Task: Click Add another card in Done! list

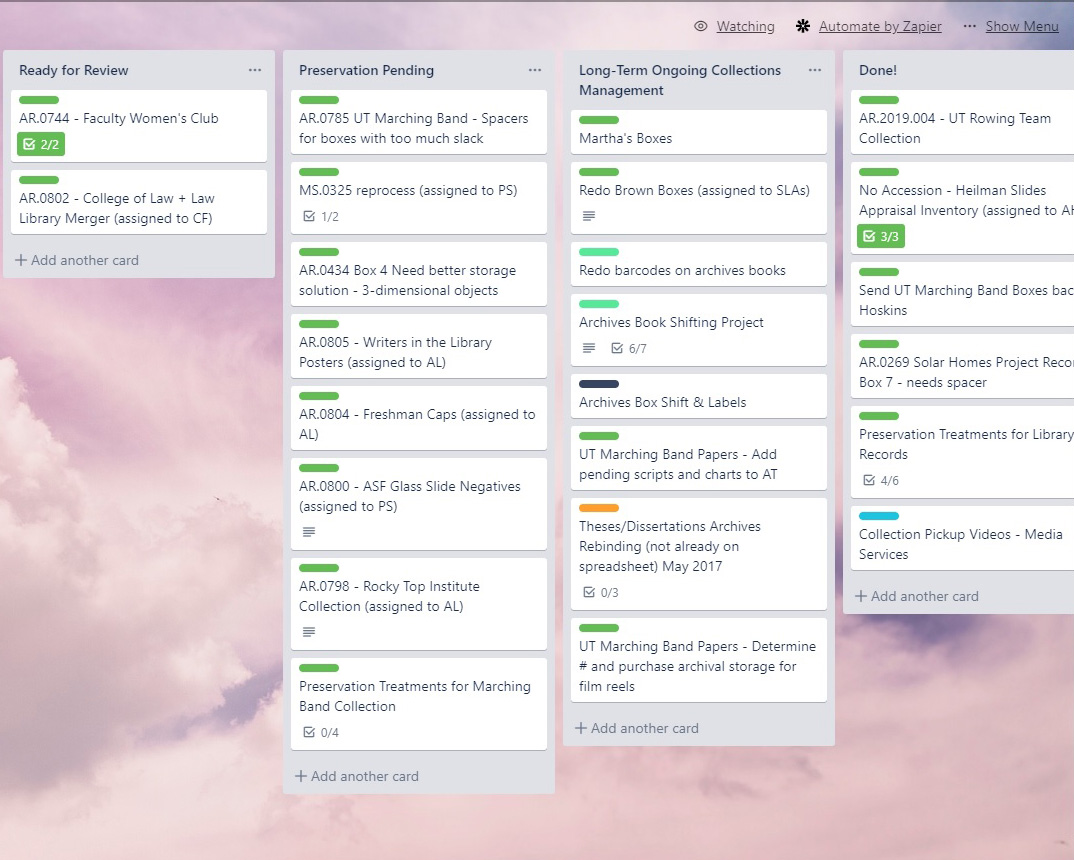Action: (x=915, y=596)
